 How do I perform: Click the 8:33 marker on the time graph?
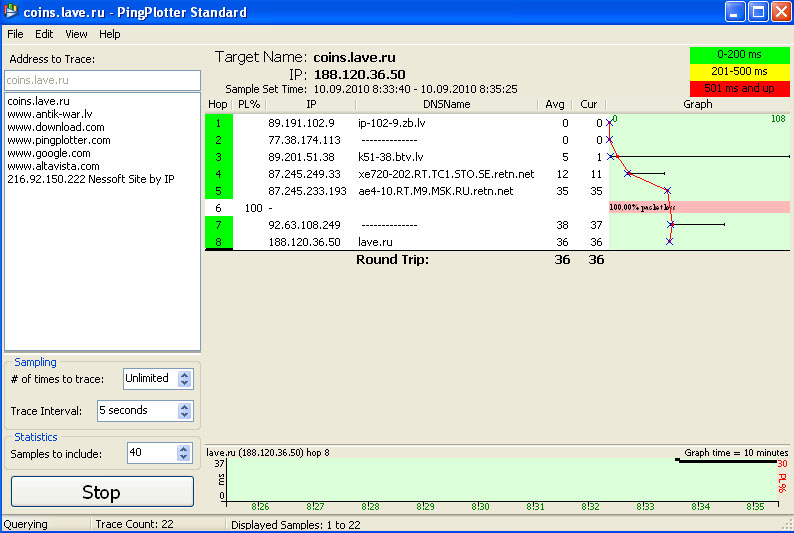point(645,507)
